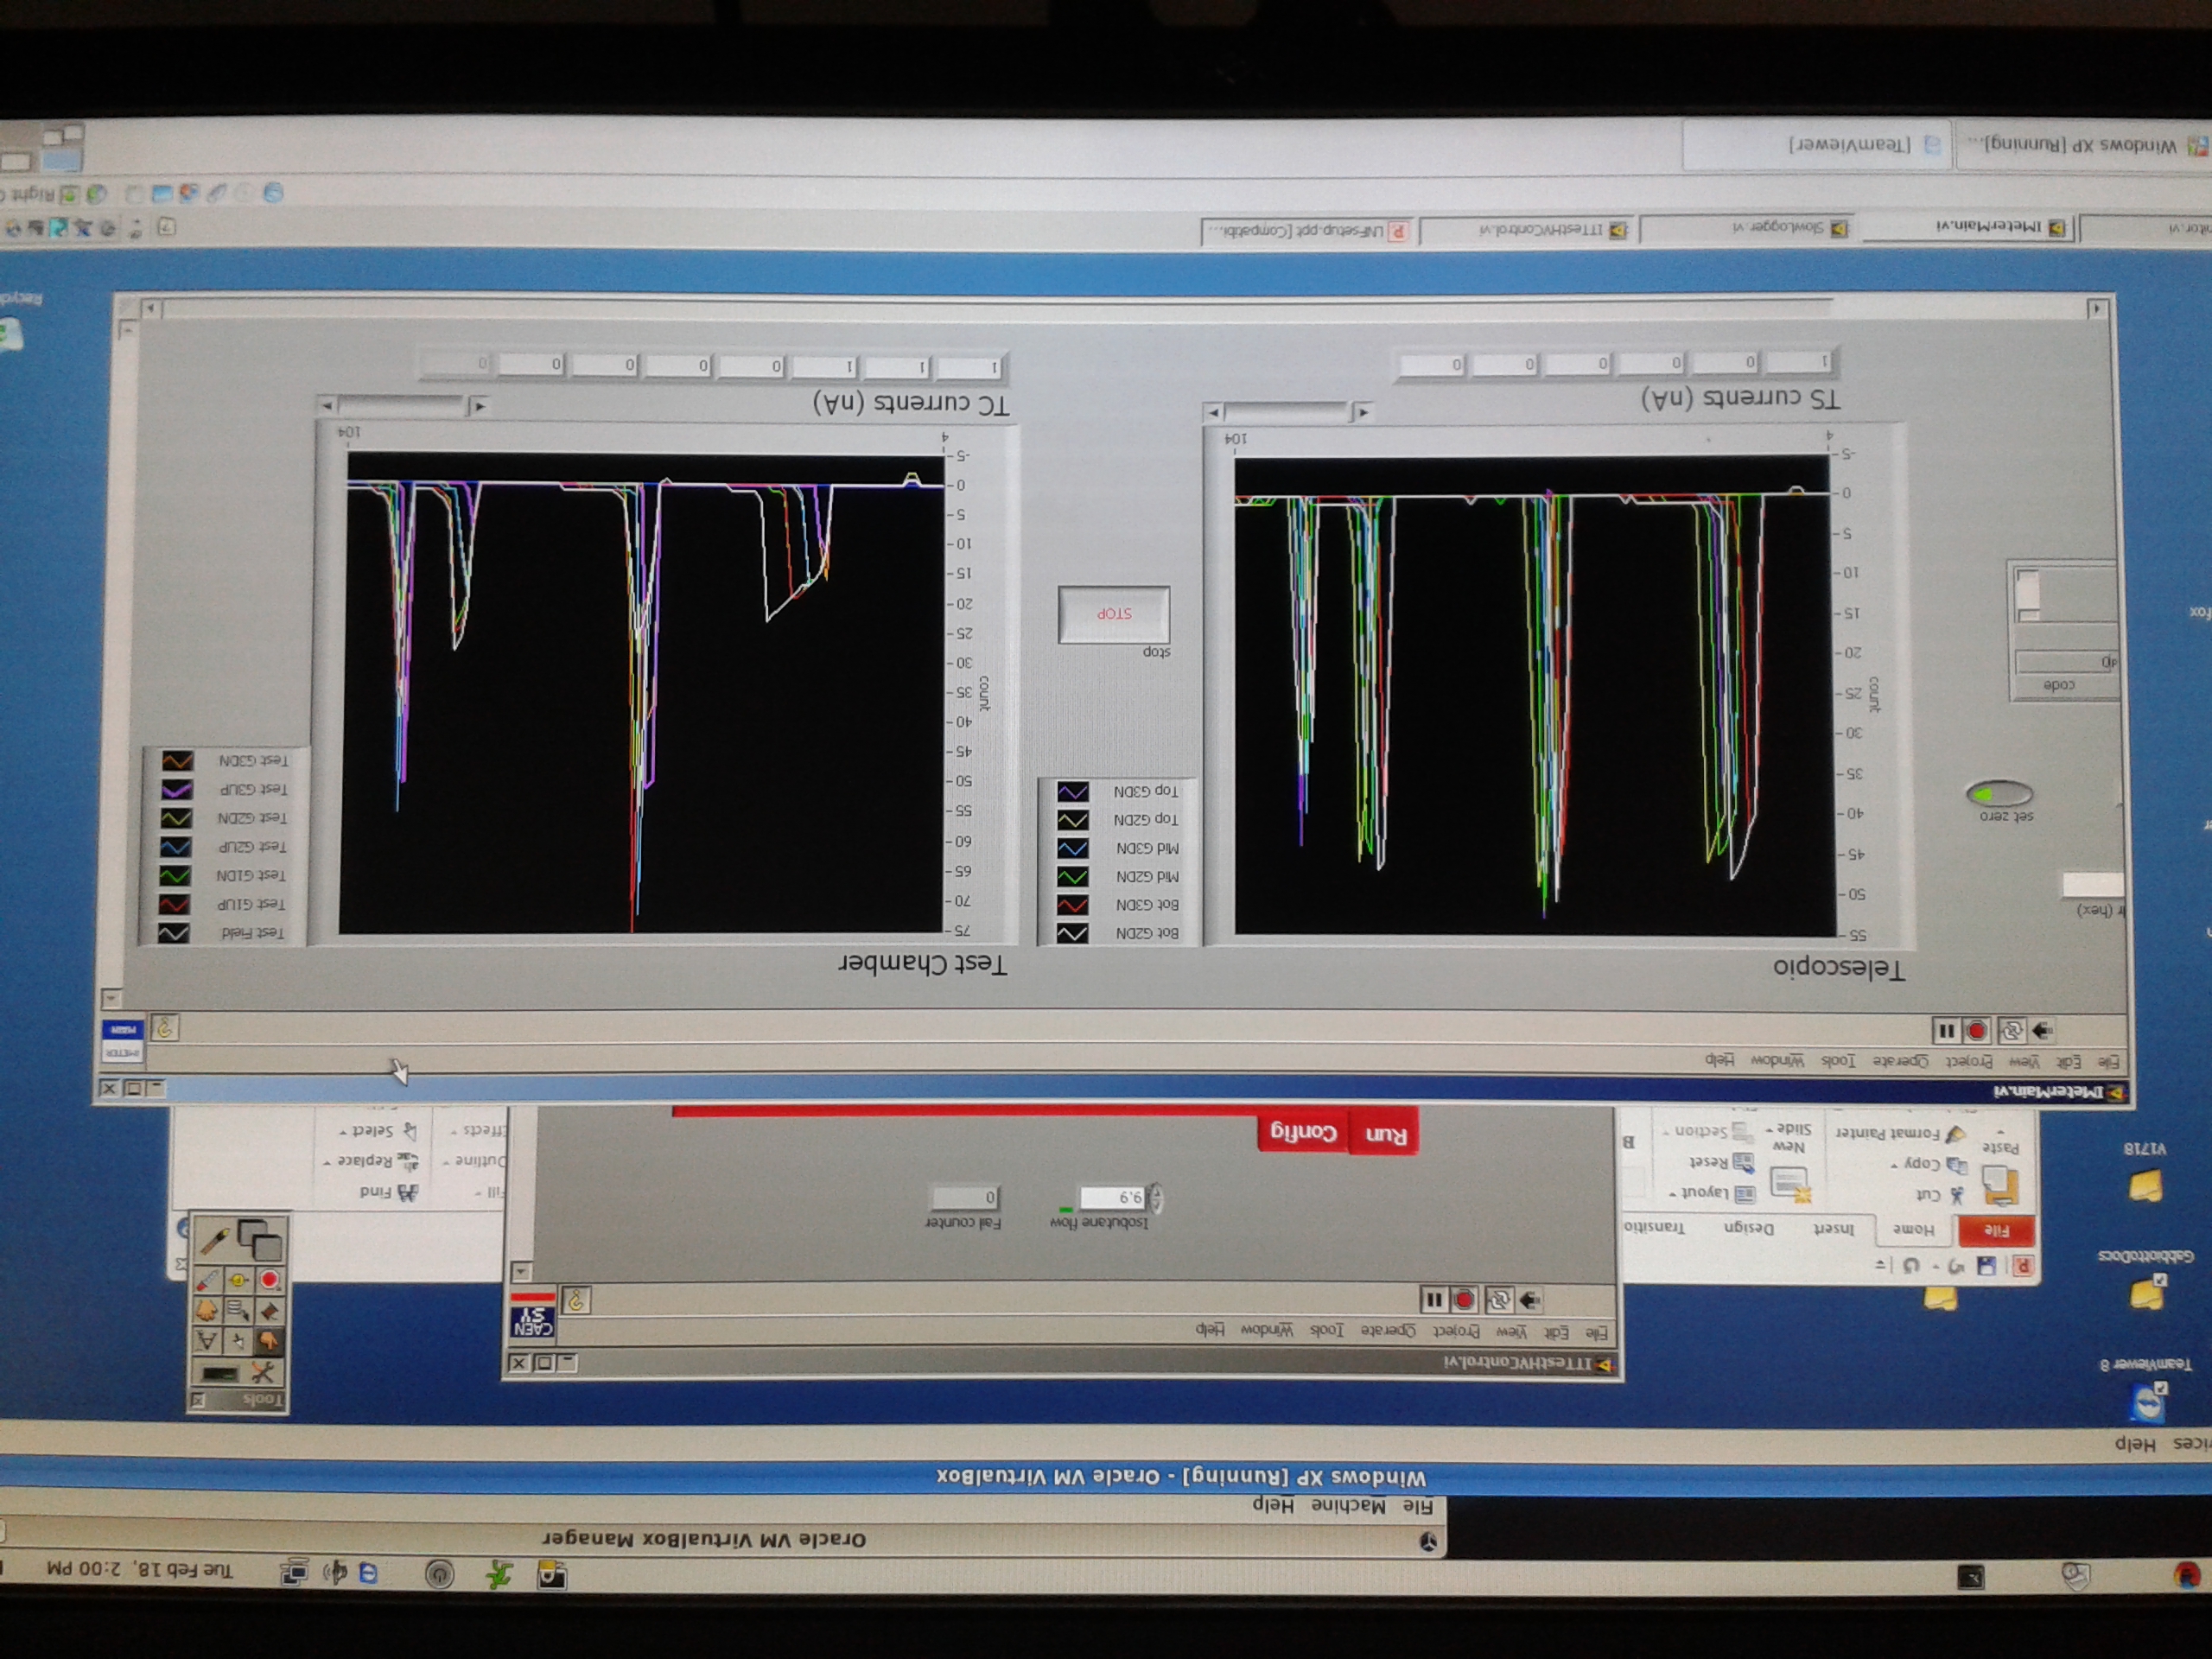Click Run Continuously in ITTestHVControl.vi toolbar

(1498, 1299)
